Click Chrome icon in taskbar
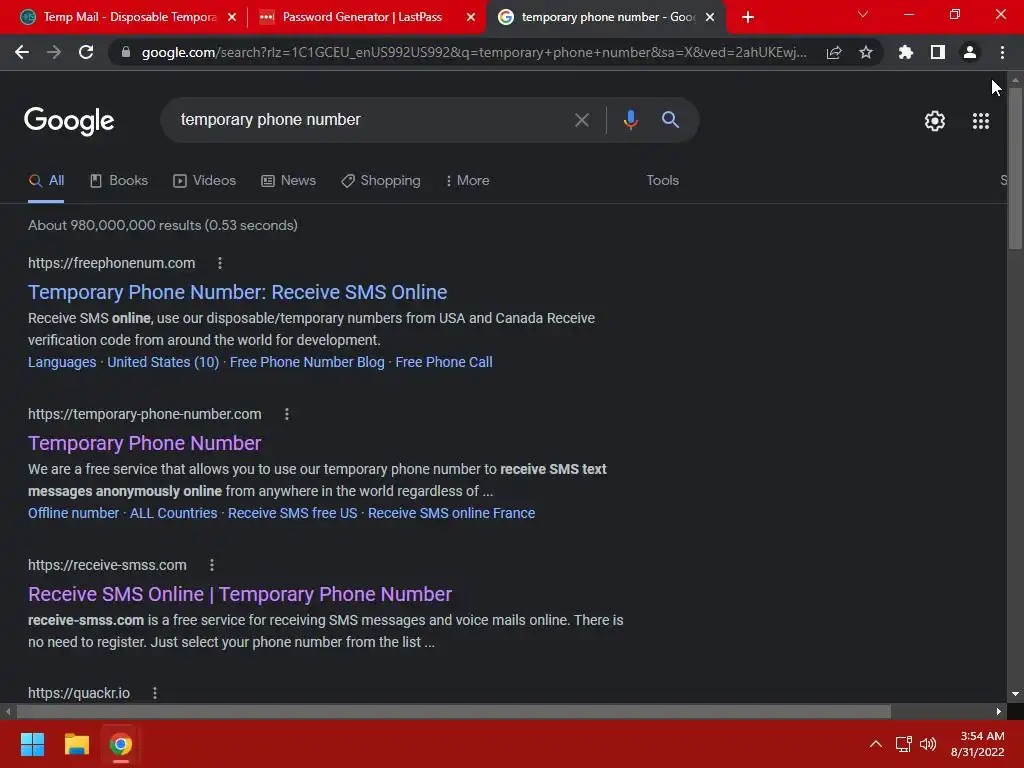This screenshot has width=1024, height=768. [121, 744]
